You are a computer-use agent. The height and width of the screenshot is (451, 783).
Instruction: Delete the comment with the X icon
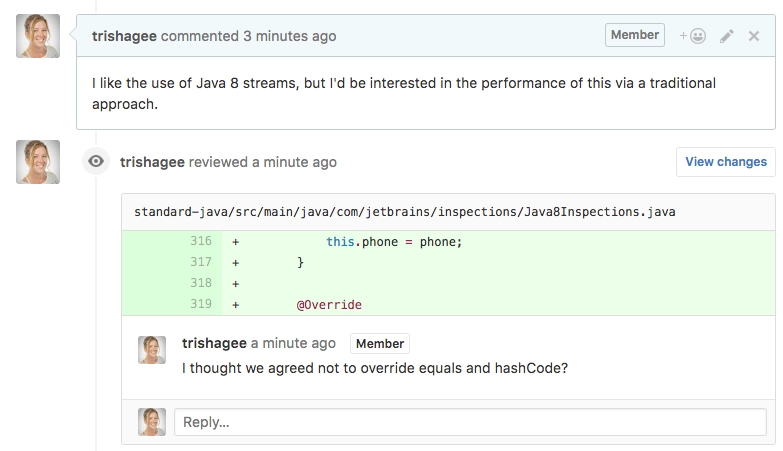754,36
